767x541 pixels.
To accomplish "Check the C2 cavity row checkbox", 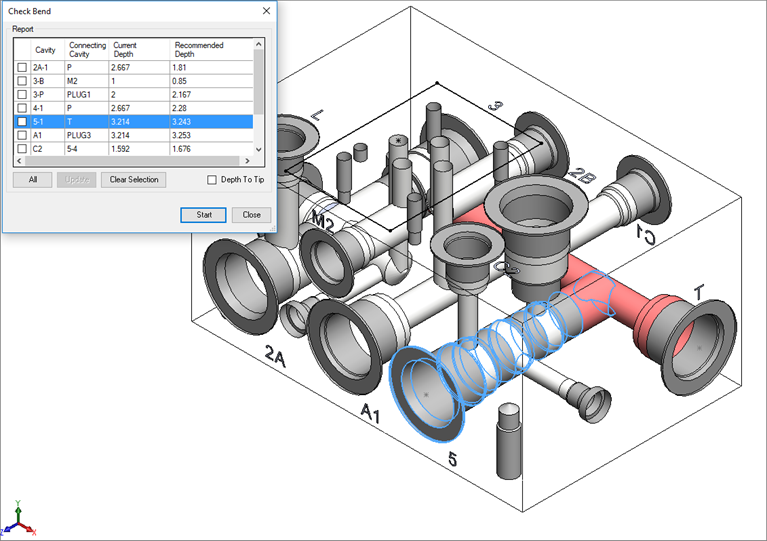I will 22,148.
